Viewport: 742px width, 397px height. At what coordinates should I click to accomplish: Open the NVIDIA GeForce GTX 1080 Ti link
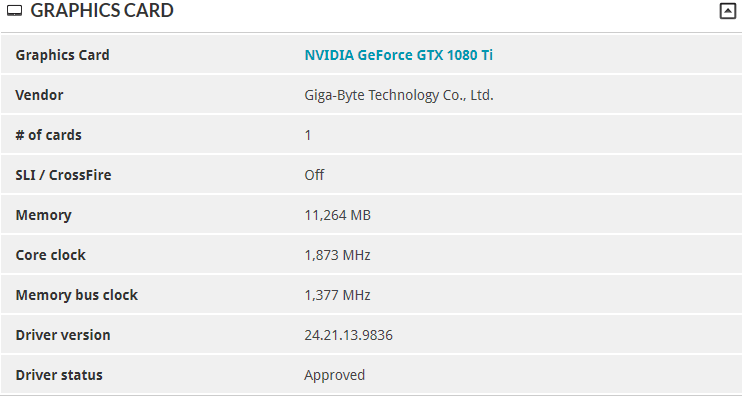click(398, 55)
